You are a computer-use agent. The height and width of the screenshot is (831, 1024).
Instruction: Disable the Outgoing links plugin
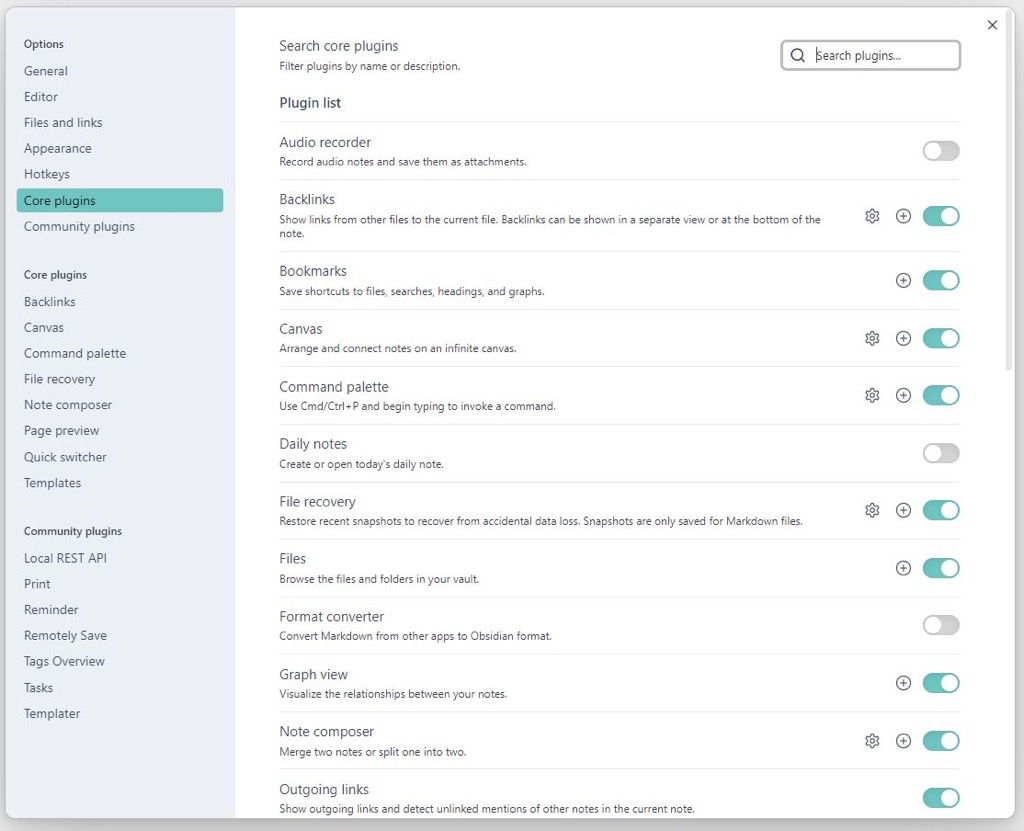point(940,798)
